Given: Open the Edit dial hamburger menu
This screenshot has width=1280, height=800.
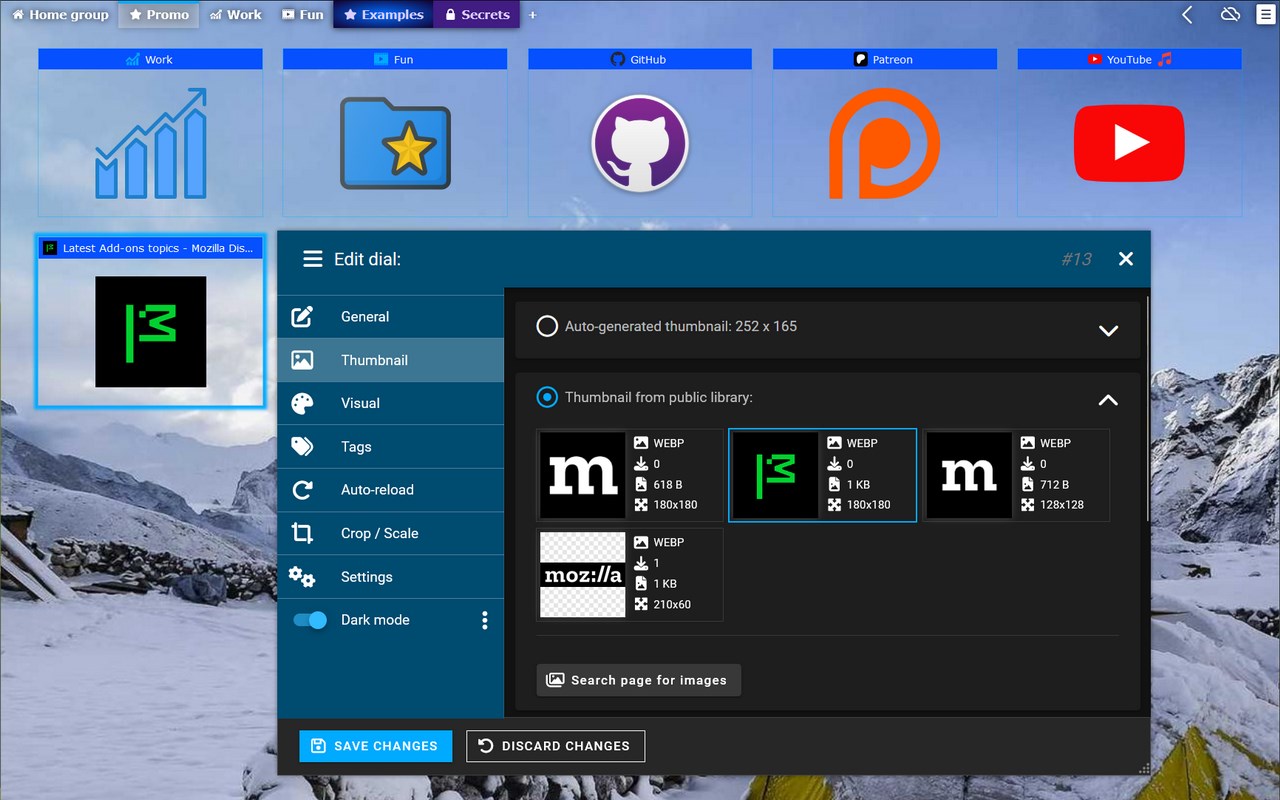Looking at the screenshot, I should coord(313,259).
